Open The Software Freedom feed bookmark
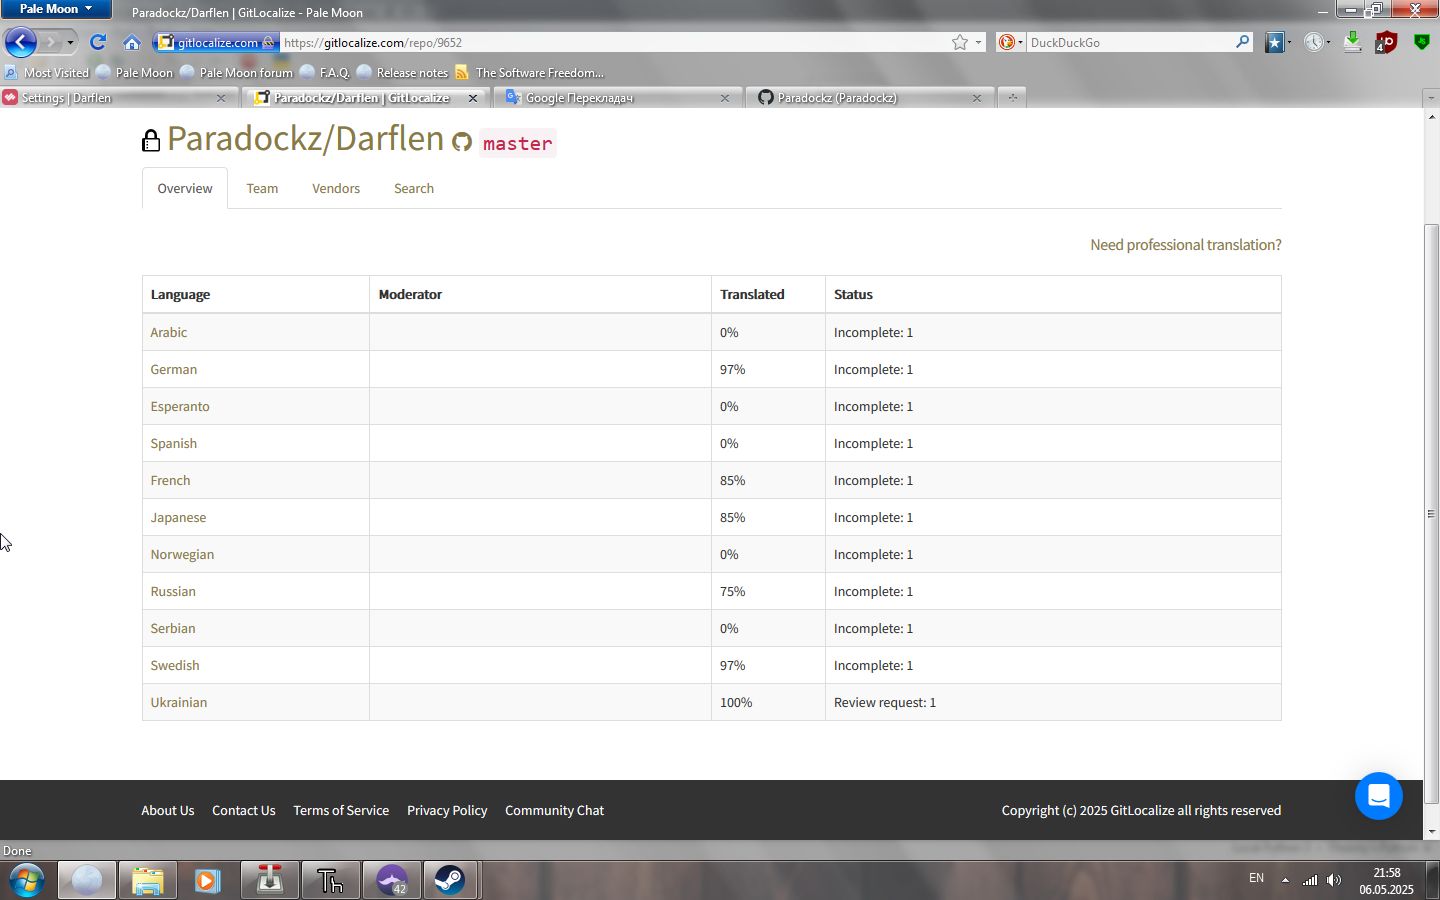 coord(529,72)
